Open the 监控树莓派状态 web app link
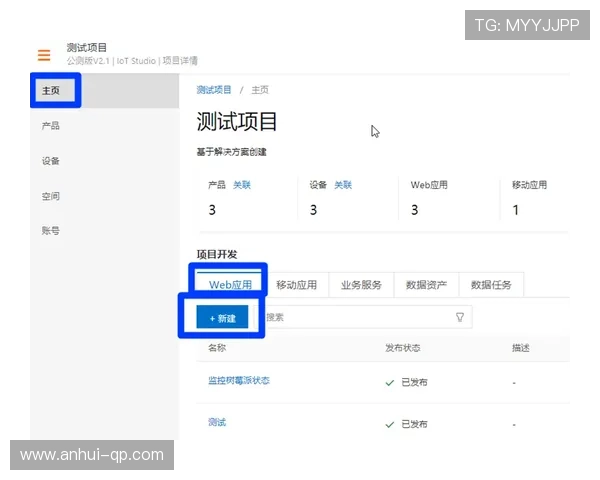The height and width of the screenshot is (480, 600). 239,380
